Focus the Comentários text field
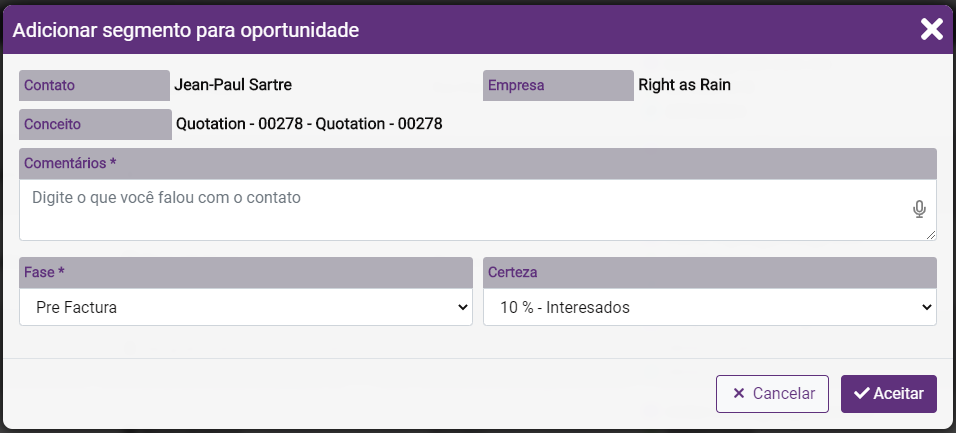The width and height of the screenshot is (956, 433). pyautogui.click(x=460, y=210)
